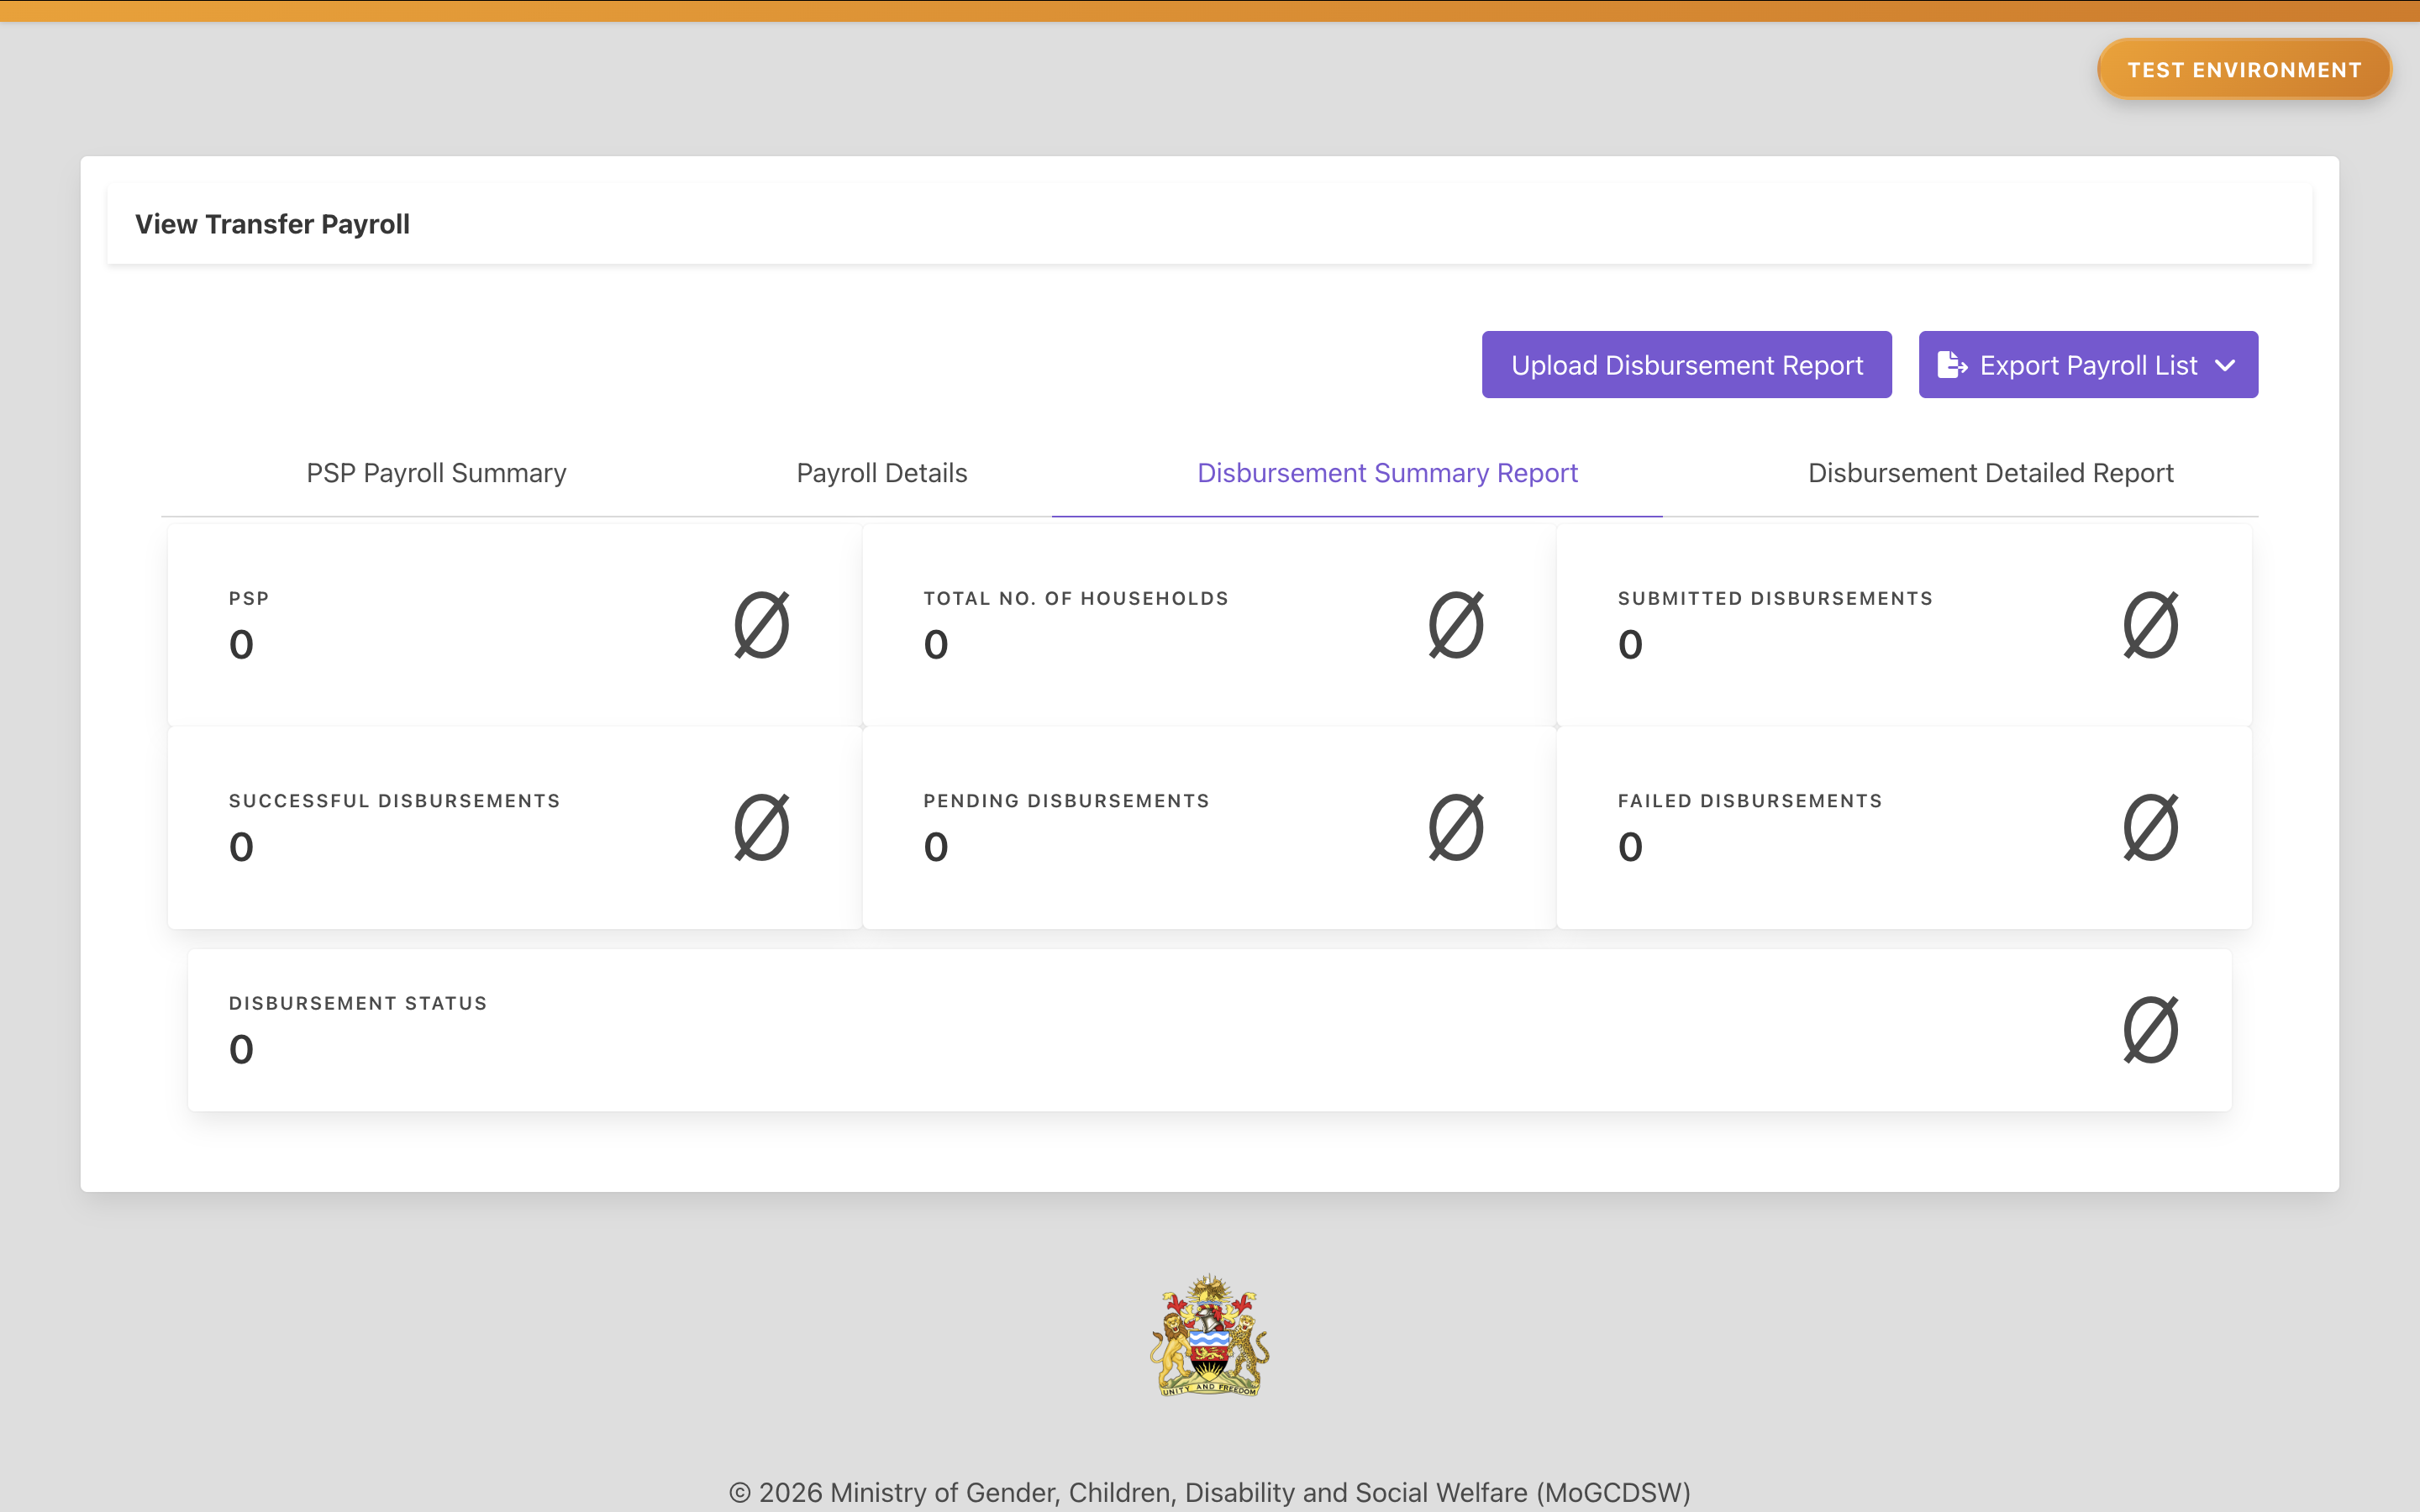Image resolution: width=2420 pixels, height=1512 pixels.
Task: Select the Disbursement Summary Report tab
Action: (1387, 473)
